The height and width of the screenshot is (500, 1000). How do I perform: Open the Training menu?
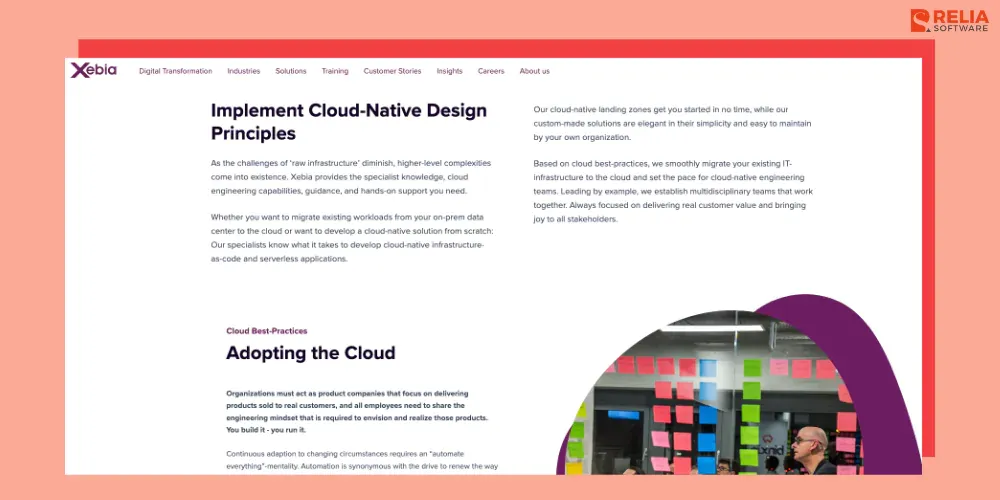point(335,71)
